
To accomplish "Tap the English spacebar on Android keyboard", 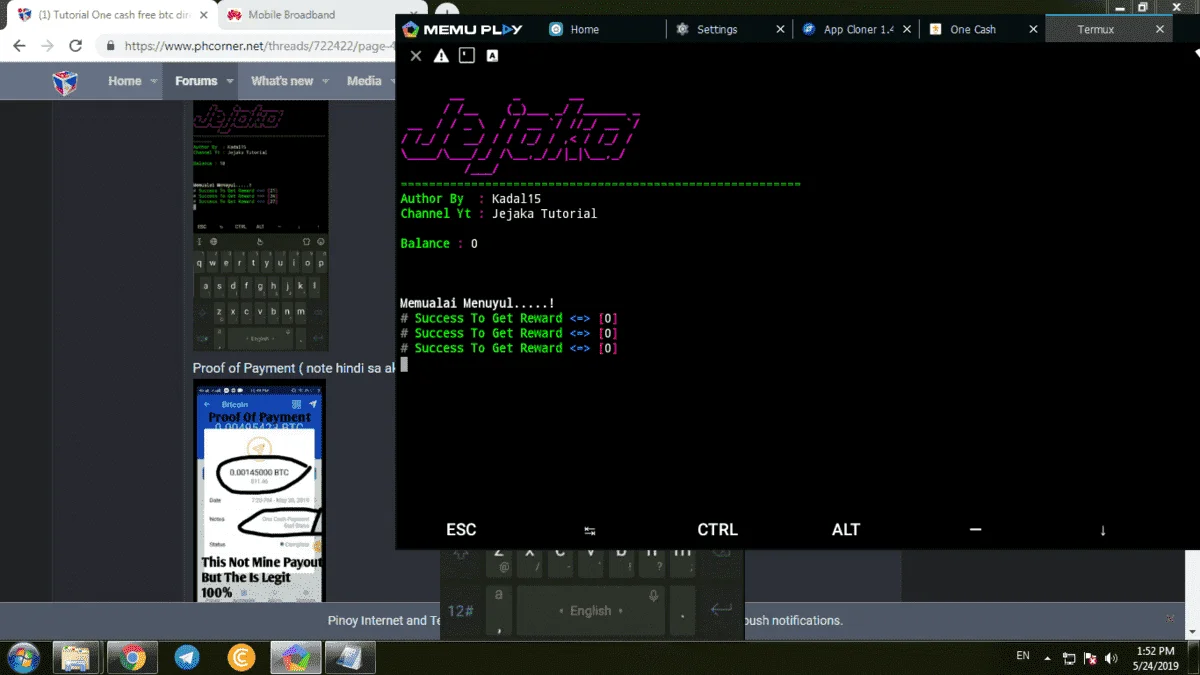I will (x=590, y=610).
